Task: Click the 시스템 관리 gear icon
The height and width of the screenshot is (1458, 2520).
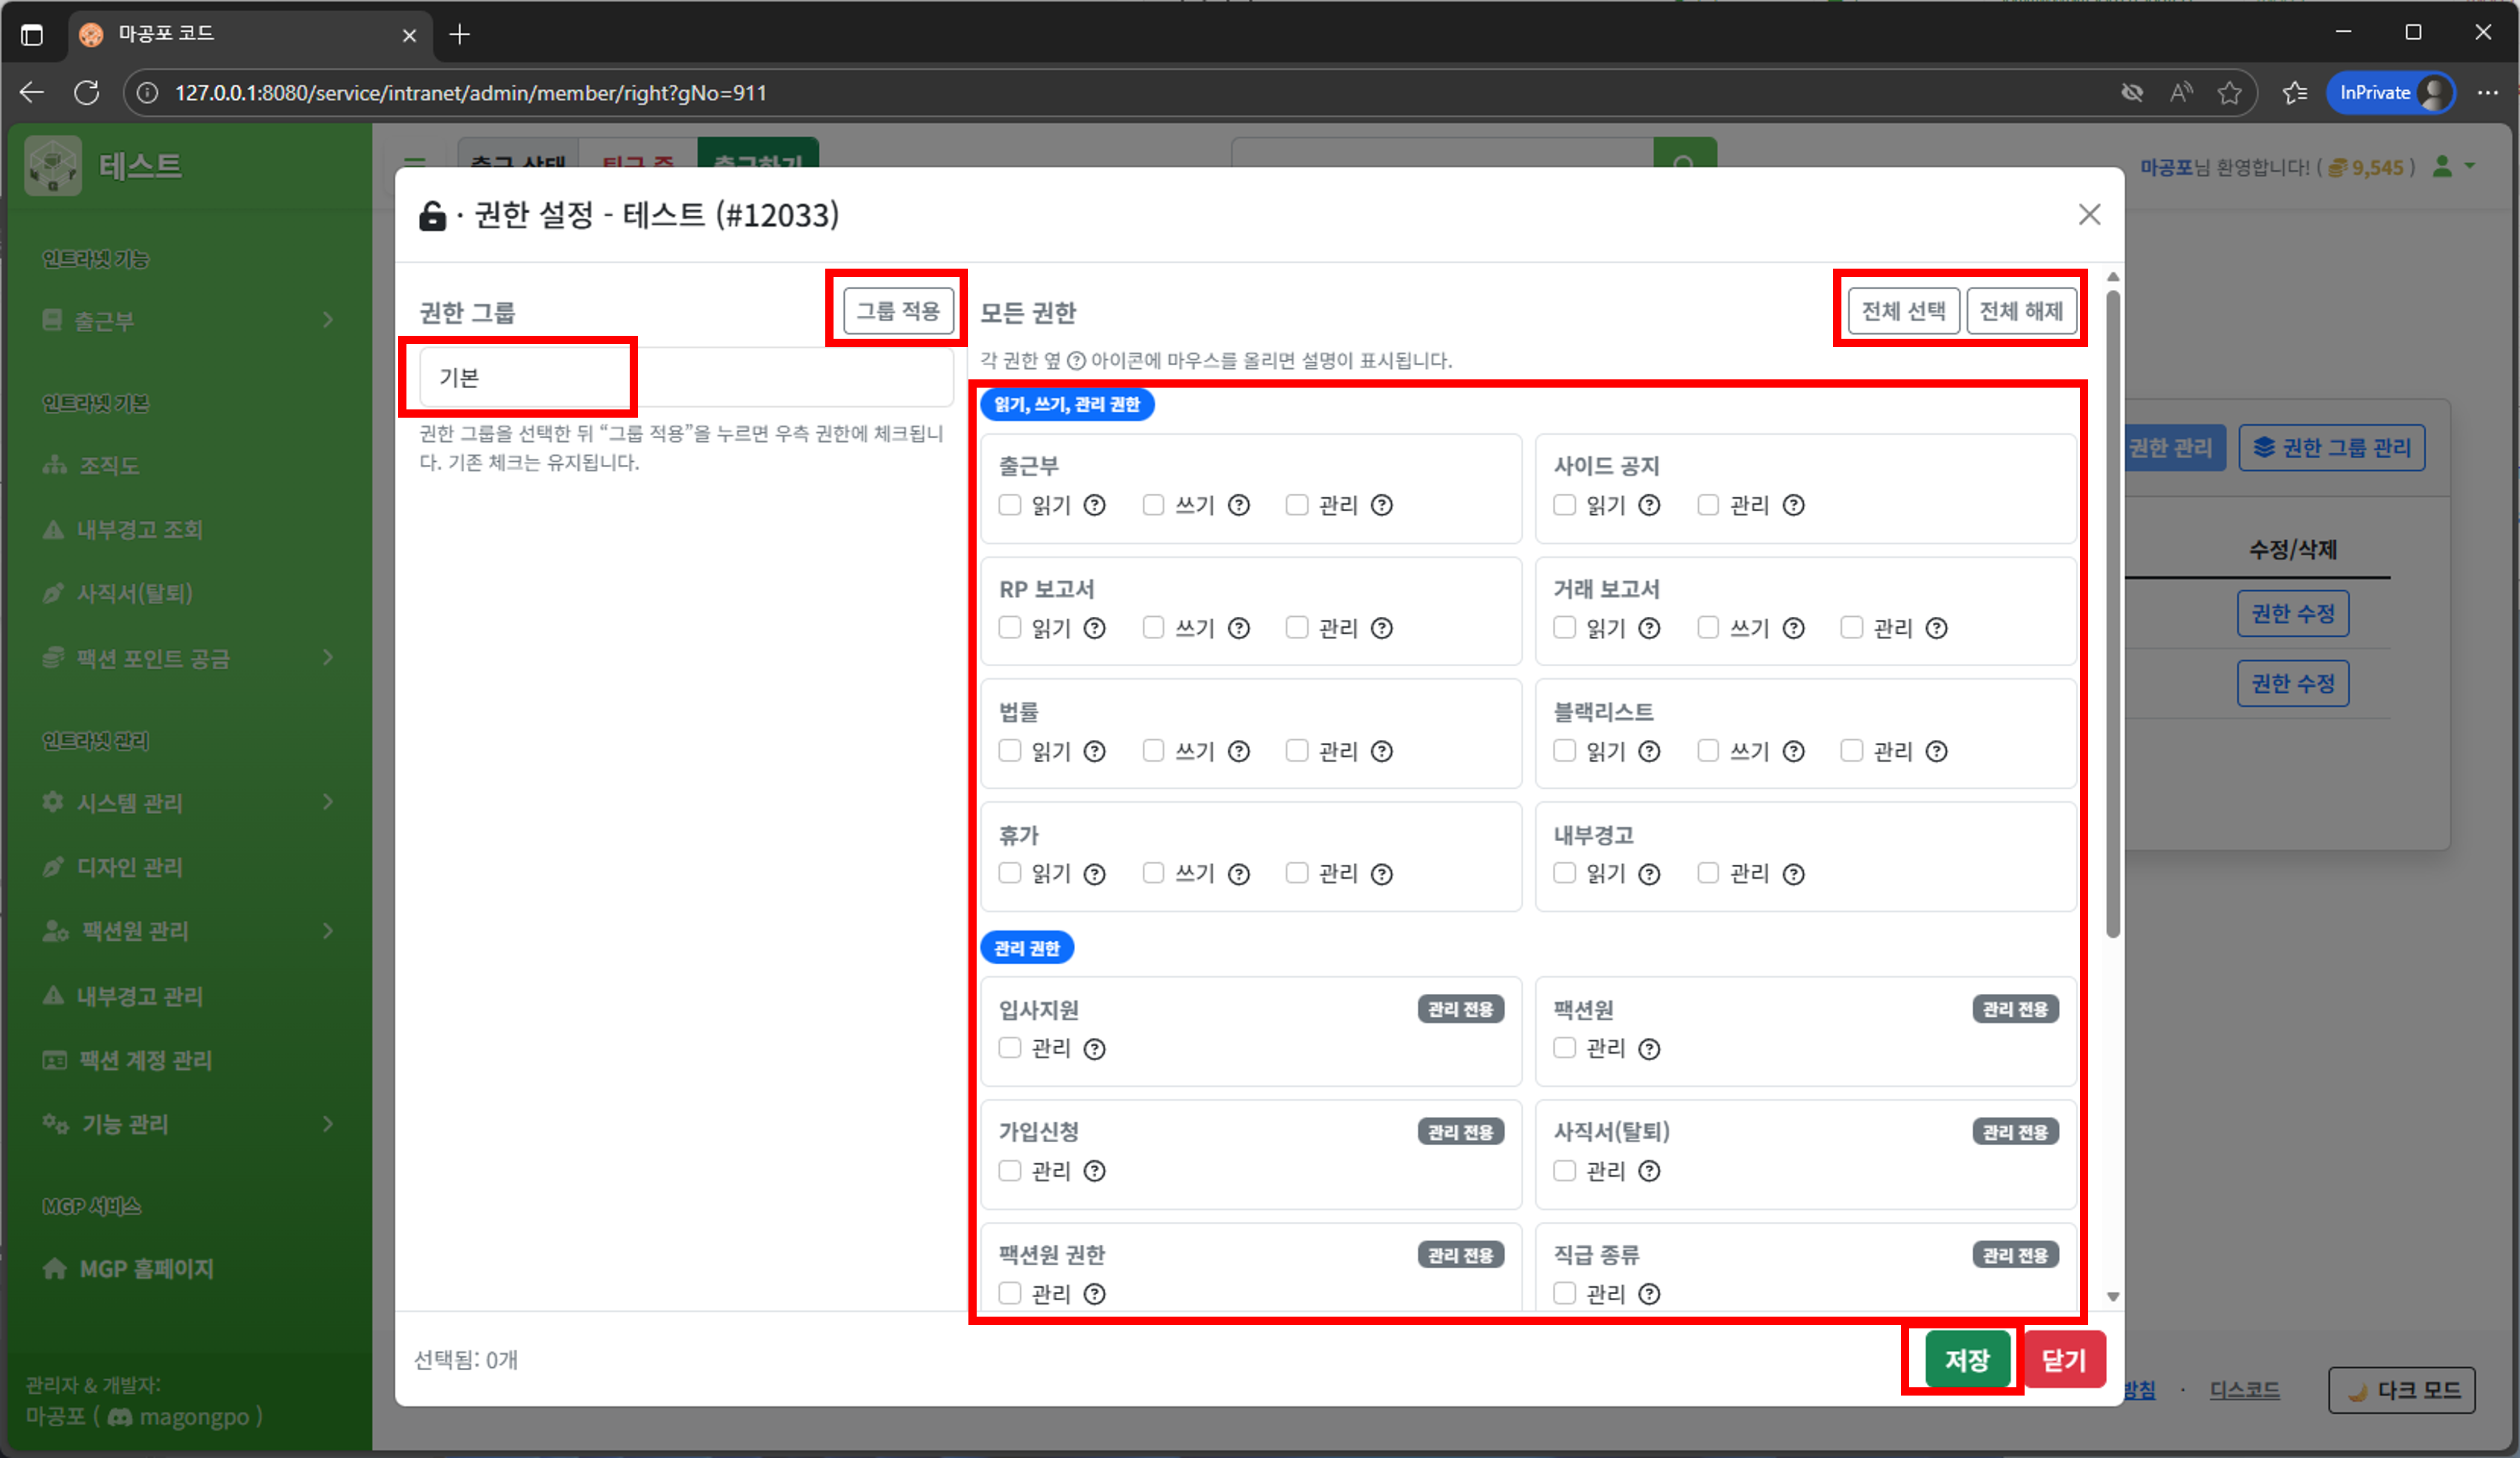Action: click(52, 802)
